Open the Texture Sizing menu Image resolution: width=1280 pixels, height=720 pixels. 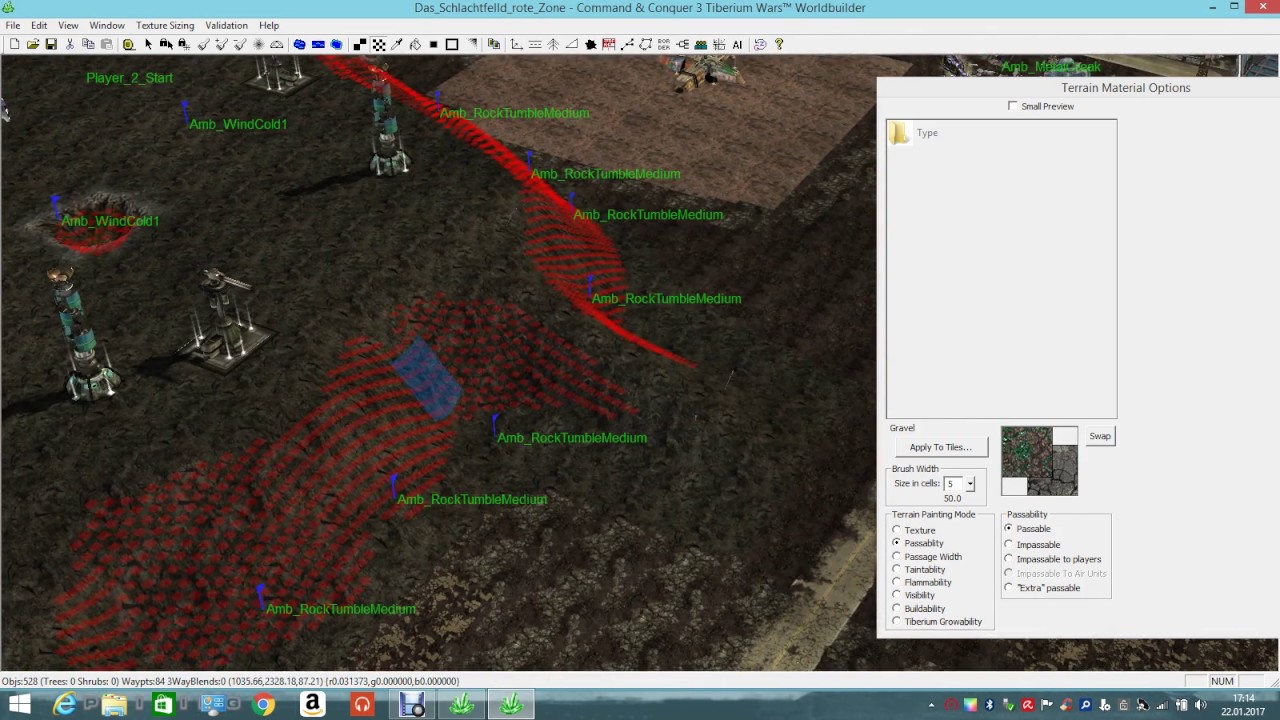point(165,25)
